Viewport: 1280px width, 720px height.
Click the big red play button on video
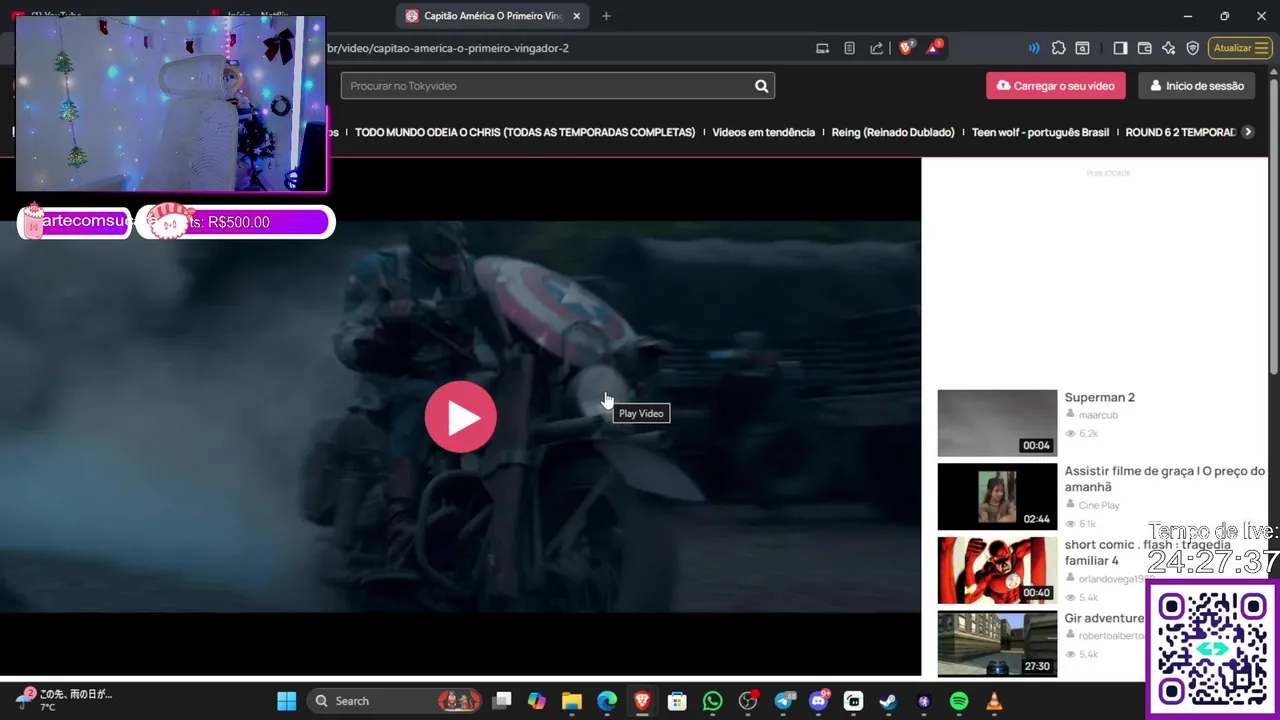[x=461, y=417]
